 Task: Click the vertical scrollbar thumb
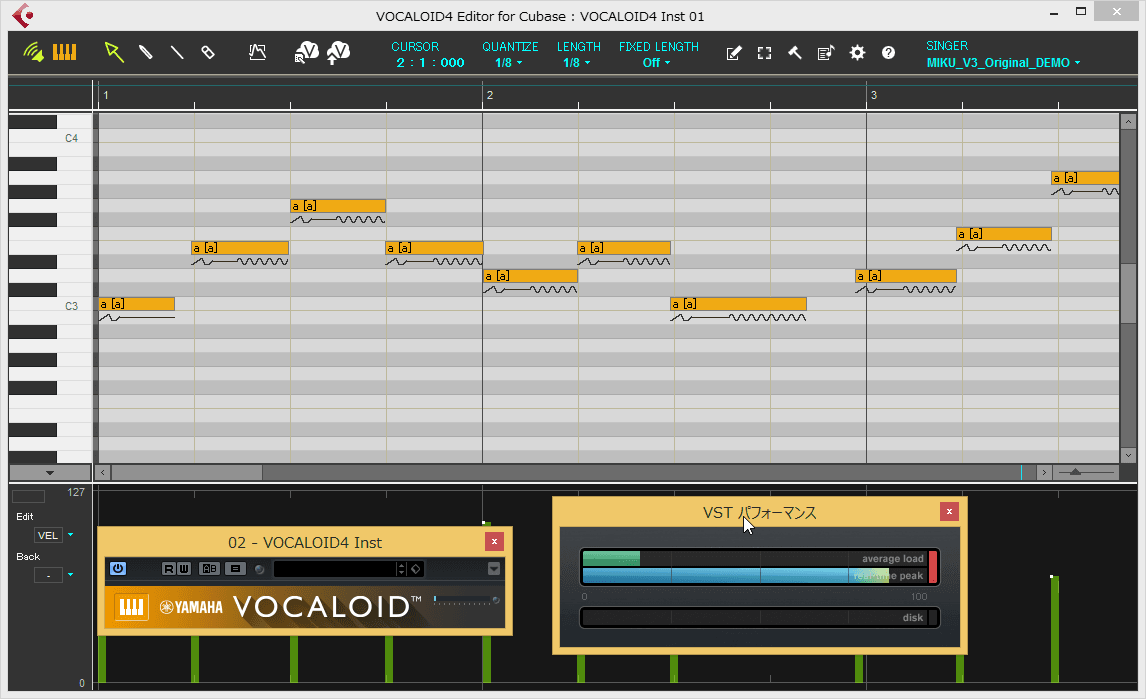pyautogui.click(x=1128, y=292)
